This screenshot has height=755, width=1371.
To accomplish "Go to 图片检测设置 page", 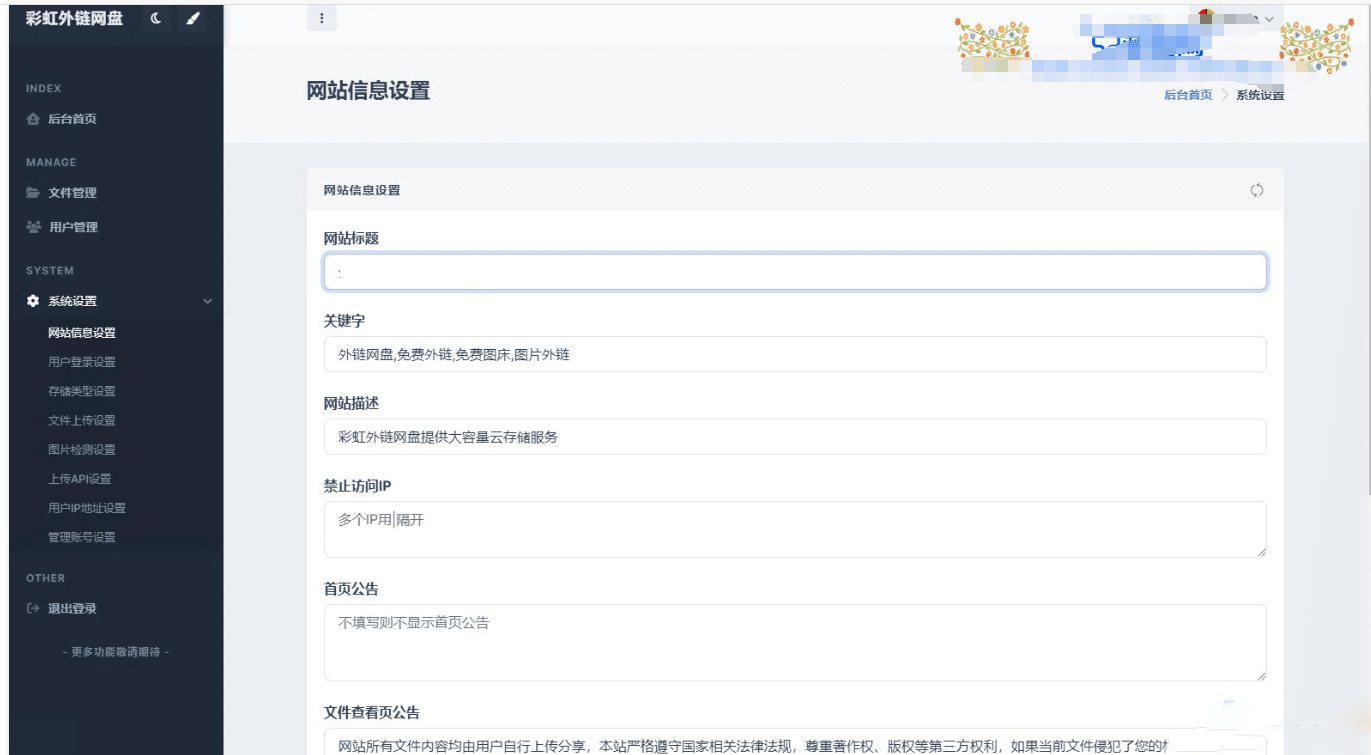I will tap(82, 449).
